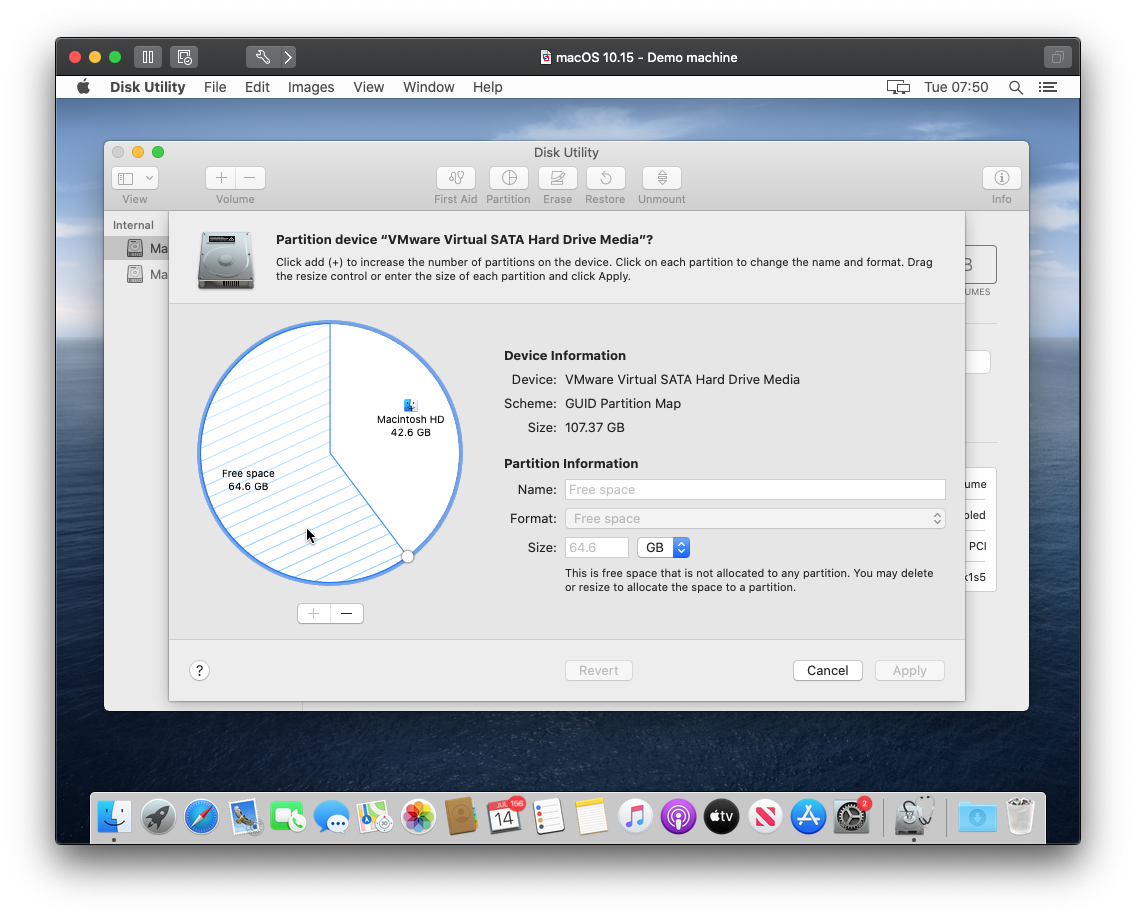Open Messages from the Dock
1136x918 pixels.
click(332, 817)
